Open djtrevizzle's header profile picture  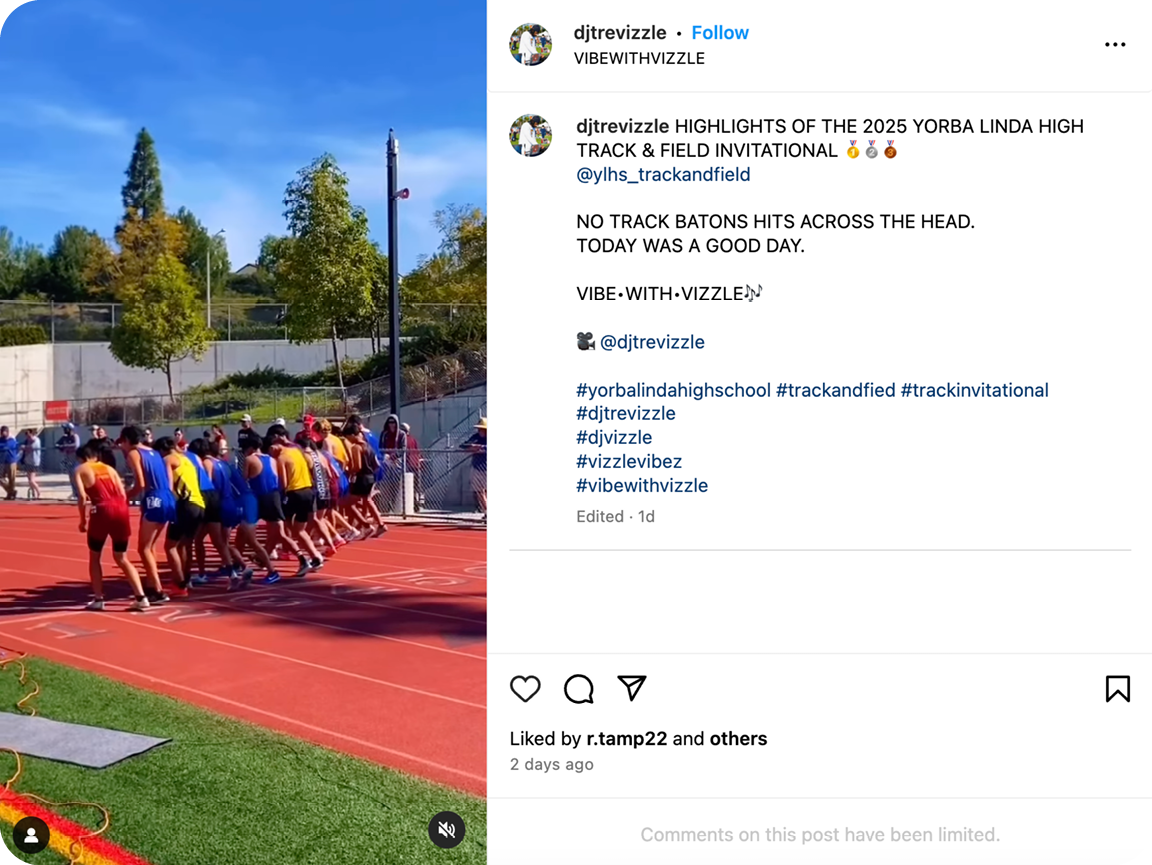click(531, 45)
